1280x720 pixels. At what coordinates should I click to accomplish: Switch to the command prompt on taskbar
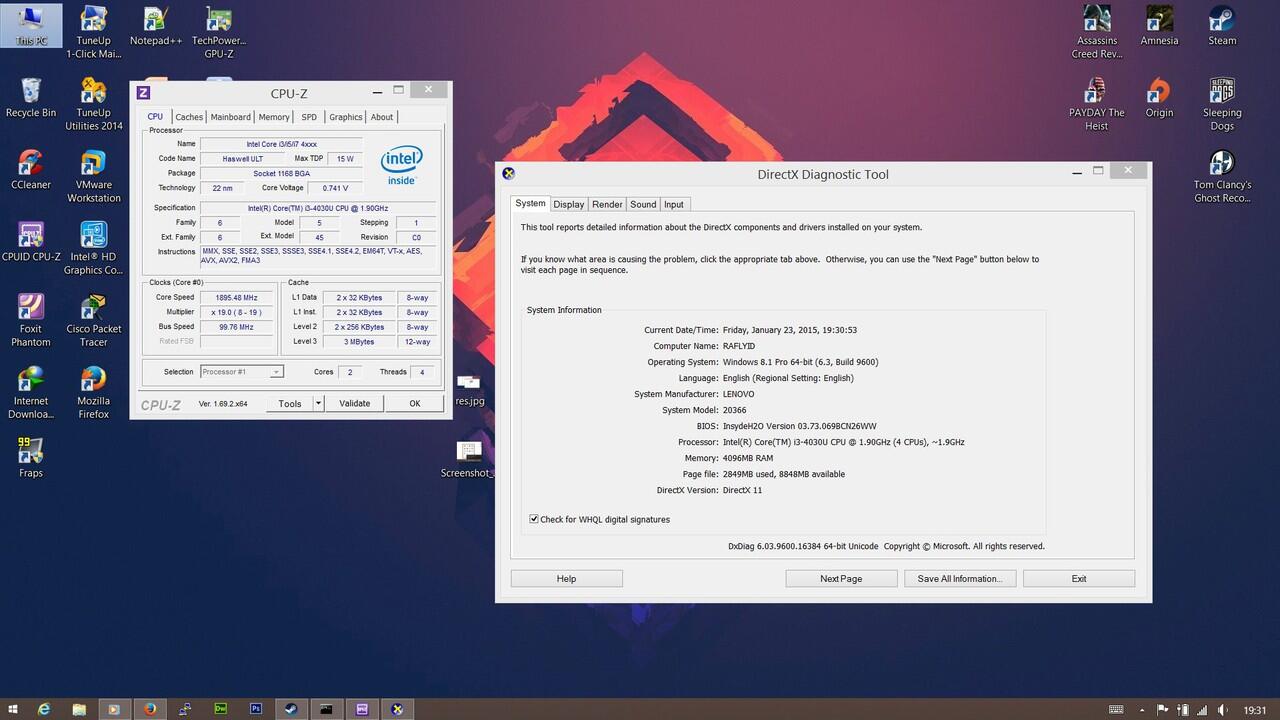(x=326, y=709)
